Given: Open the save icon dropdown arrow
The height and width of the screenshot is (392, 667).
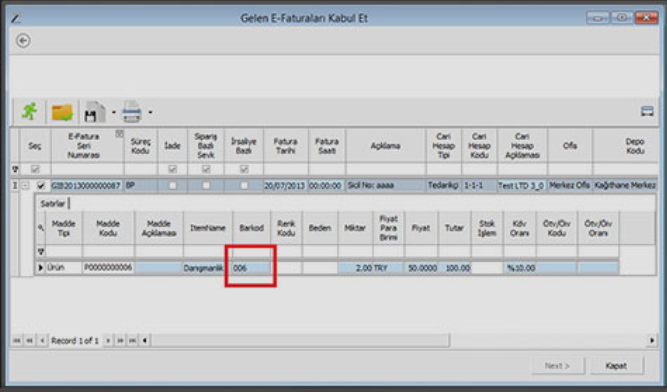Looking at the screenshot, I should (x=114, y=113).
